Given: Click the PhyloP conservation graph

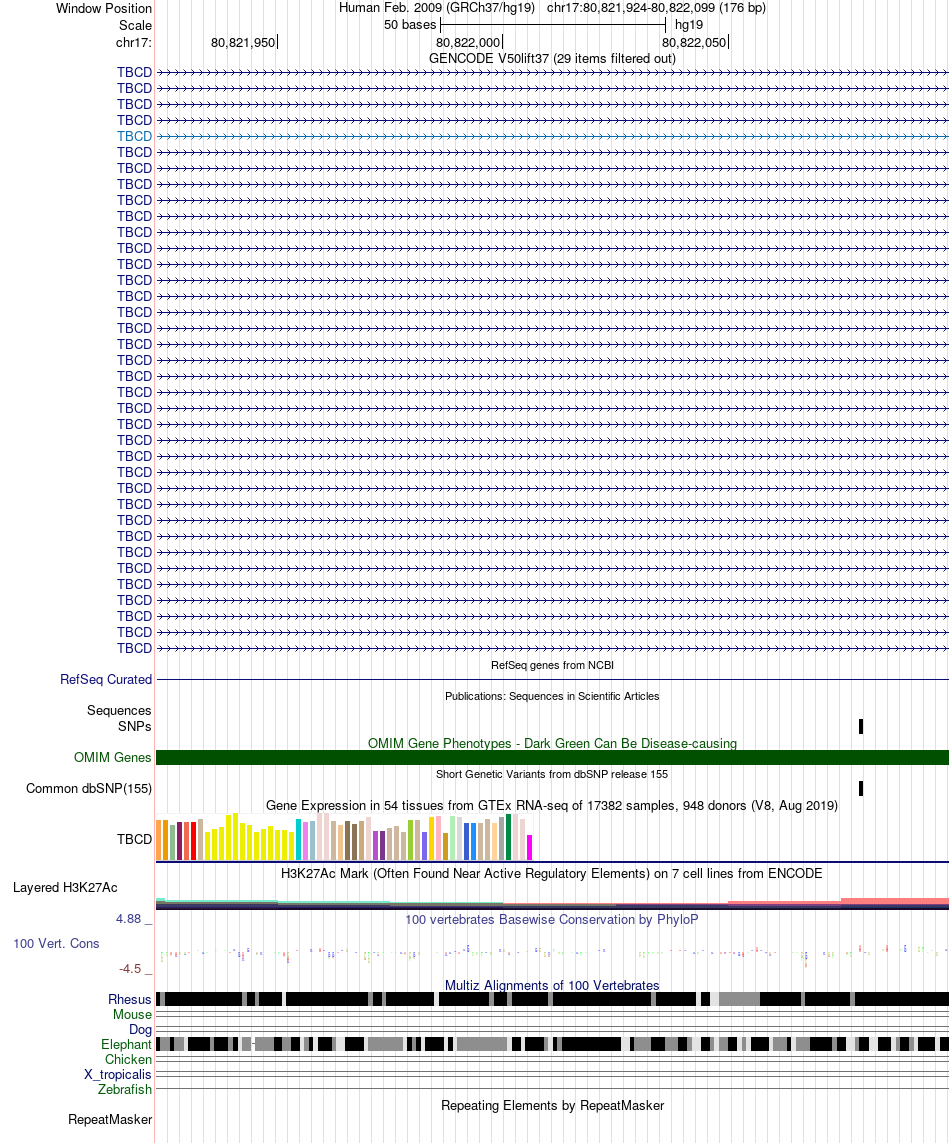Looking at the screenshot, I should (553, 954).
